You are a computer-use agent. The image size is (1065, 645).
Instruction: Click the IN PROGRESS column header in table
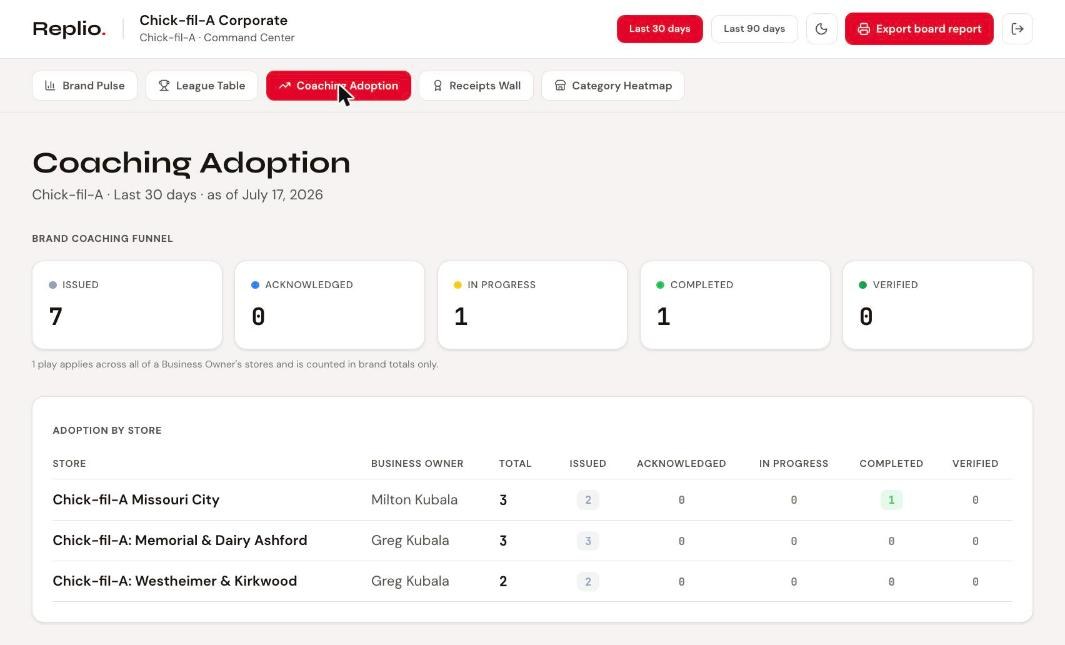793,464
